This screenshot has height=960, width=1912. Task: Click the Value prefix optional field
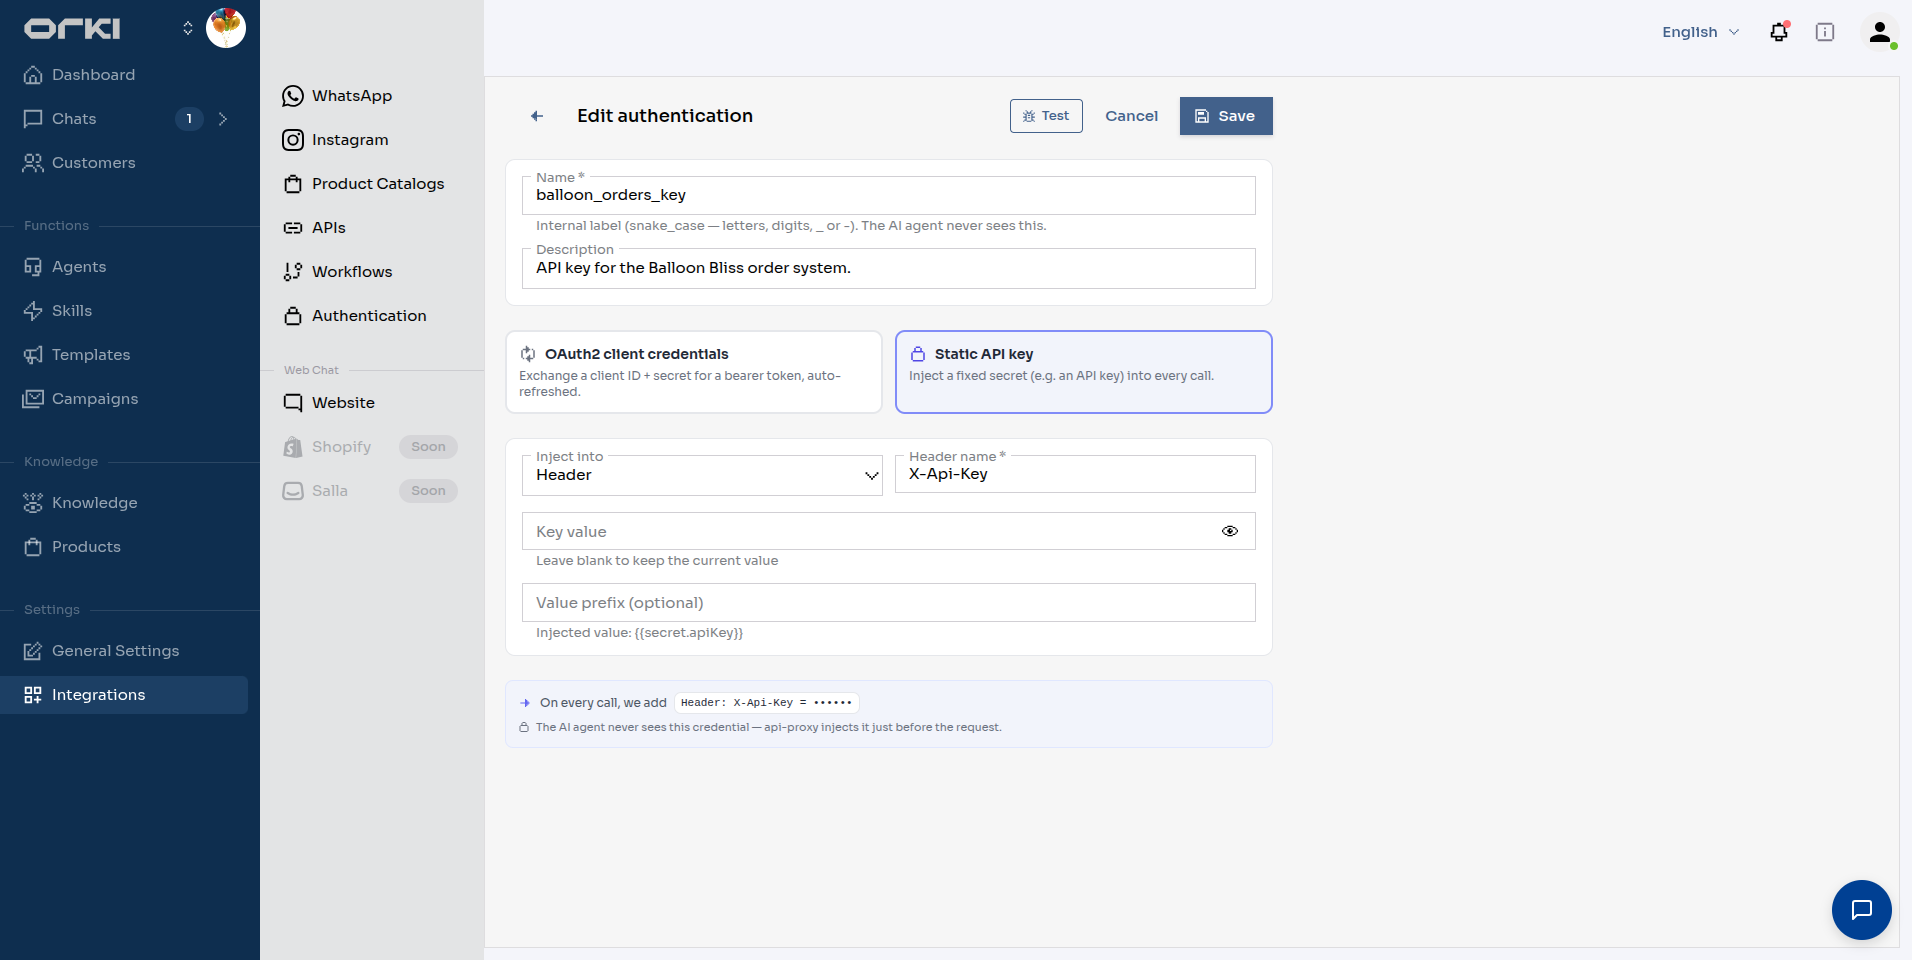tap(888, 603)
